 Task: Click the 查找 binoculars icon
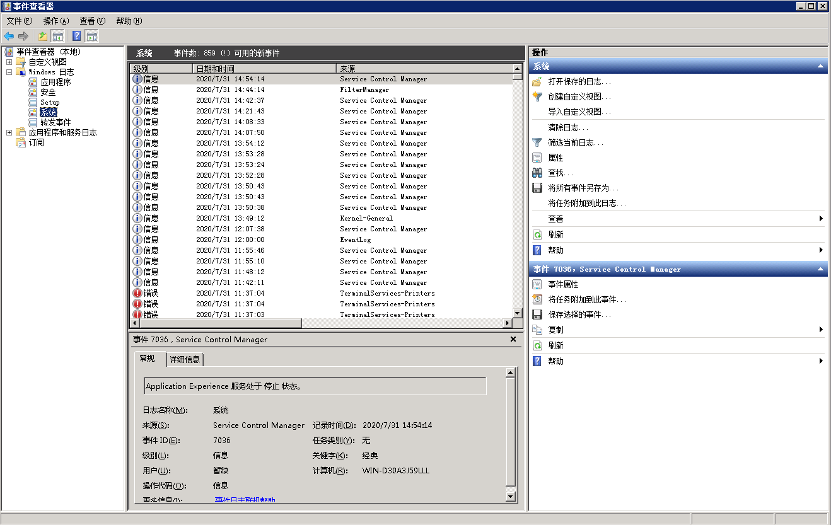pyautogui.click(x=537, y=173)
